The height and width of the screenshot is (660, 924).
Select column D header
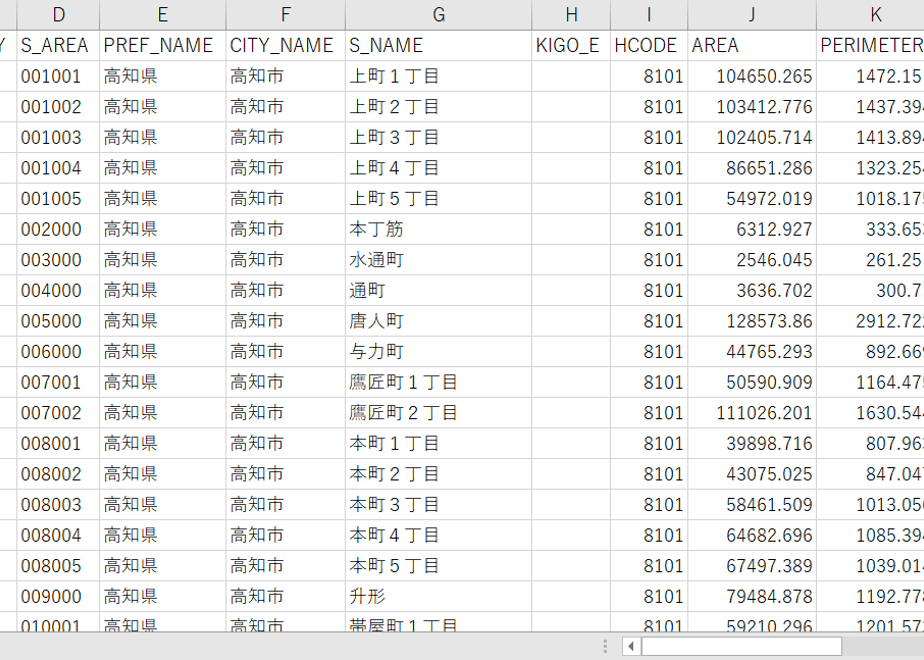point(58,15)
